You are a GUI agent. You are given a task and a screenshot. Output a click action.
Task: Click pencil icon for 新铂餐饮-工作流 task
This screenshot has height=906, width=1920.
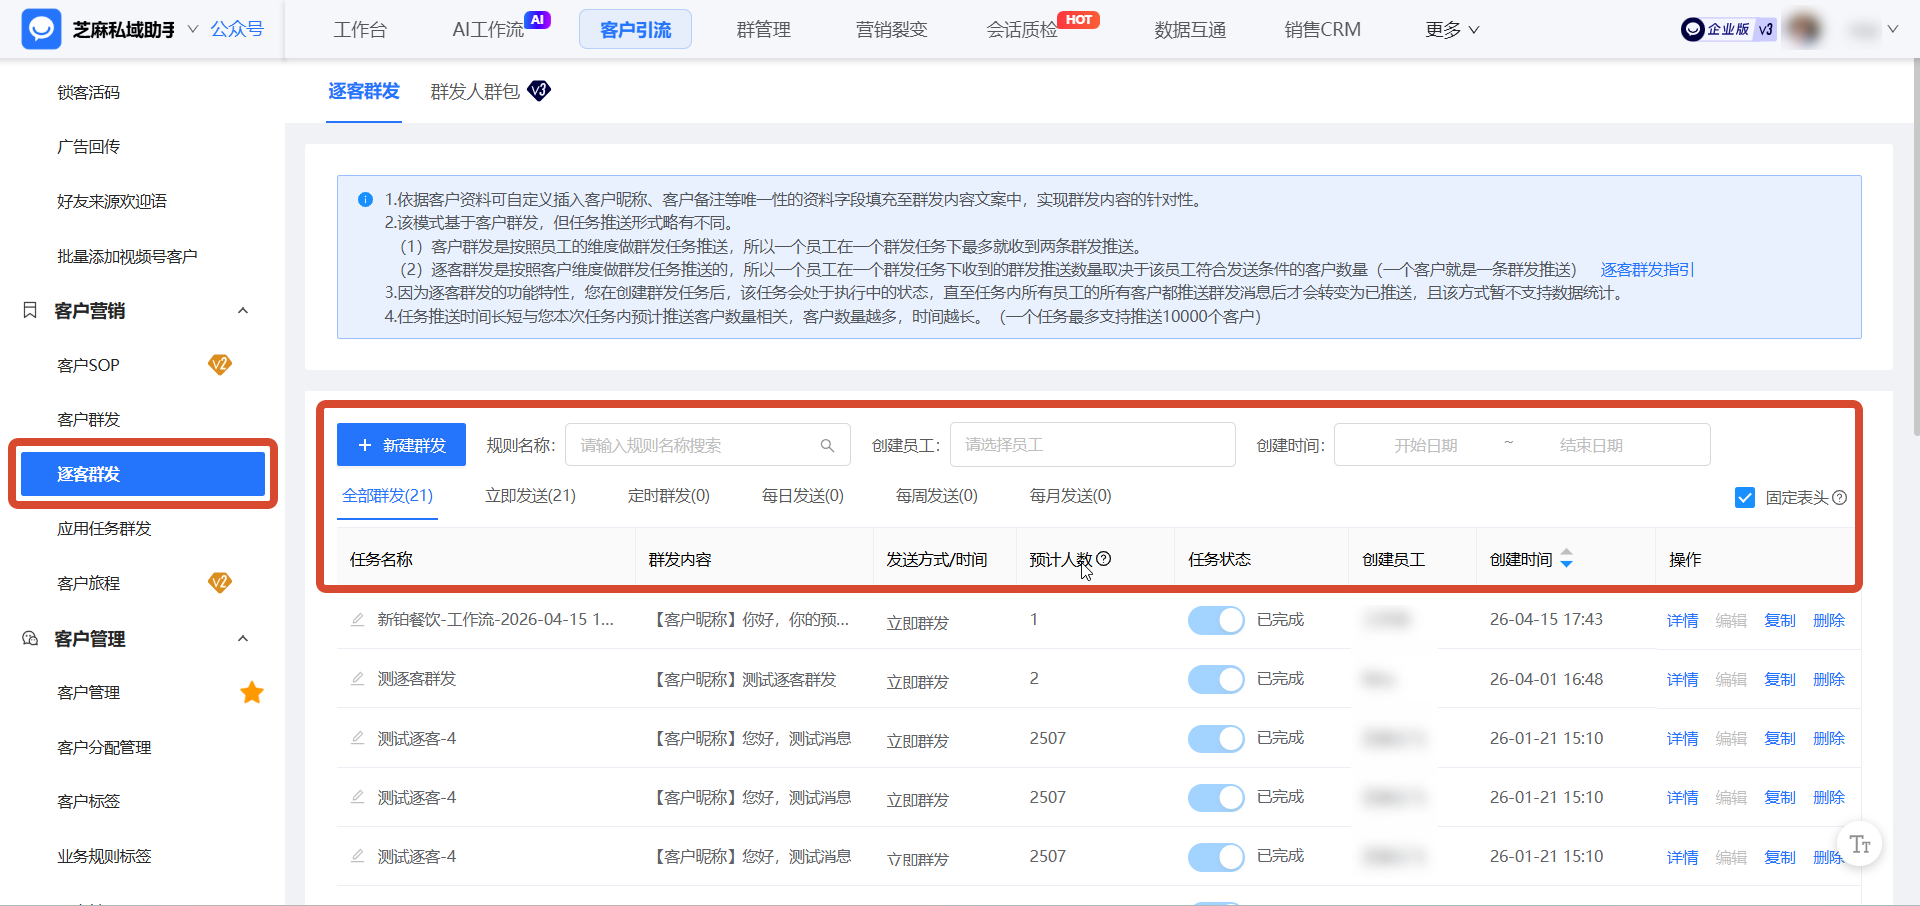pos(357,620)
